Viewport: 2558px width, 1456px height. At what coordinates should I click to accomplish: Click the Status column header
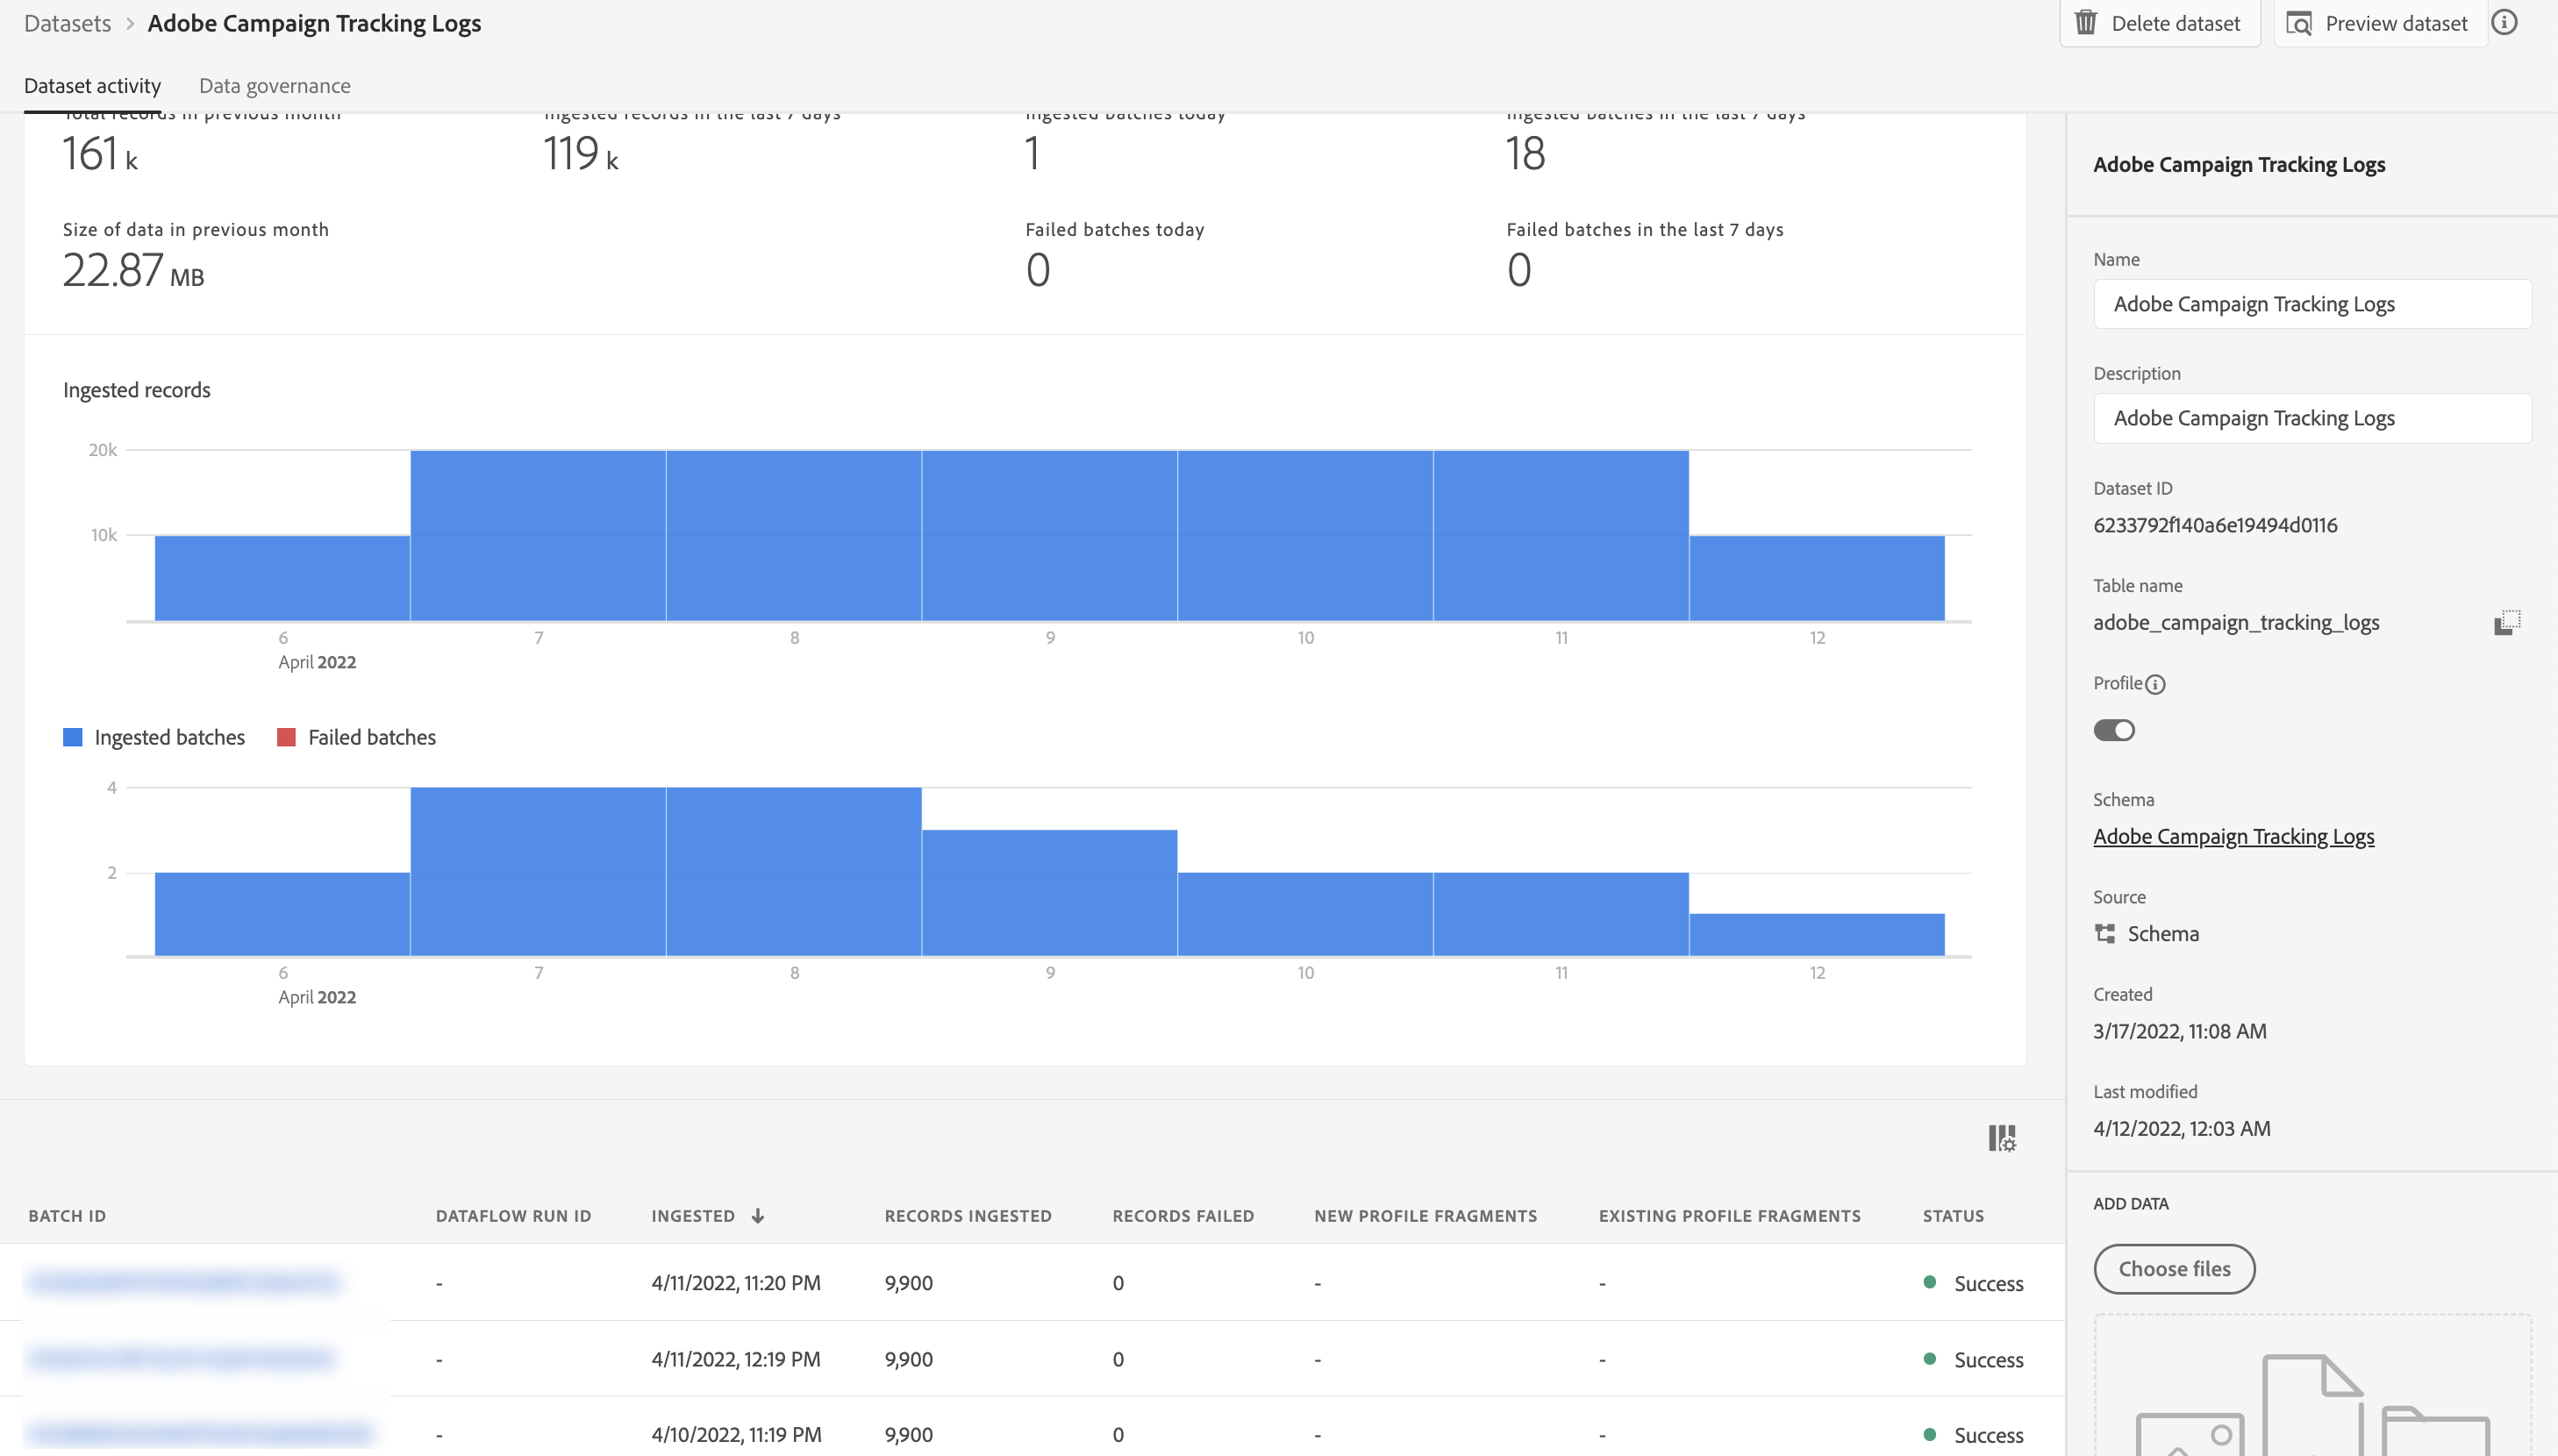pyautogui.click(x=1952, y=1216)
